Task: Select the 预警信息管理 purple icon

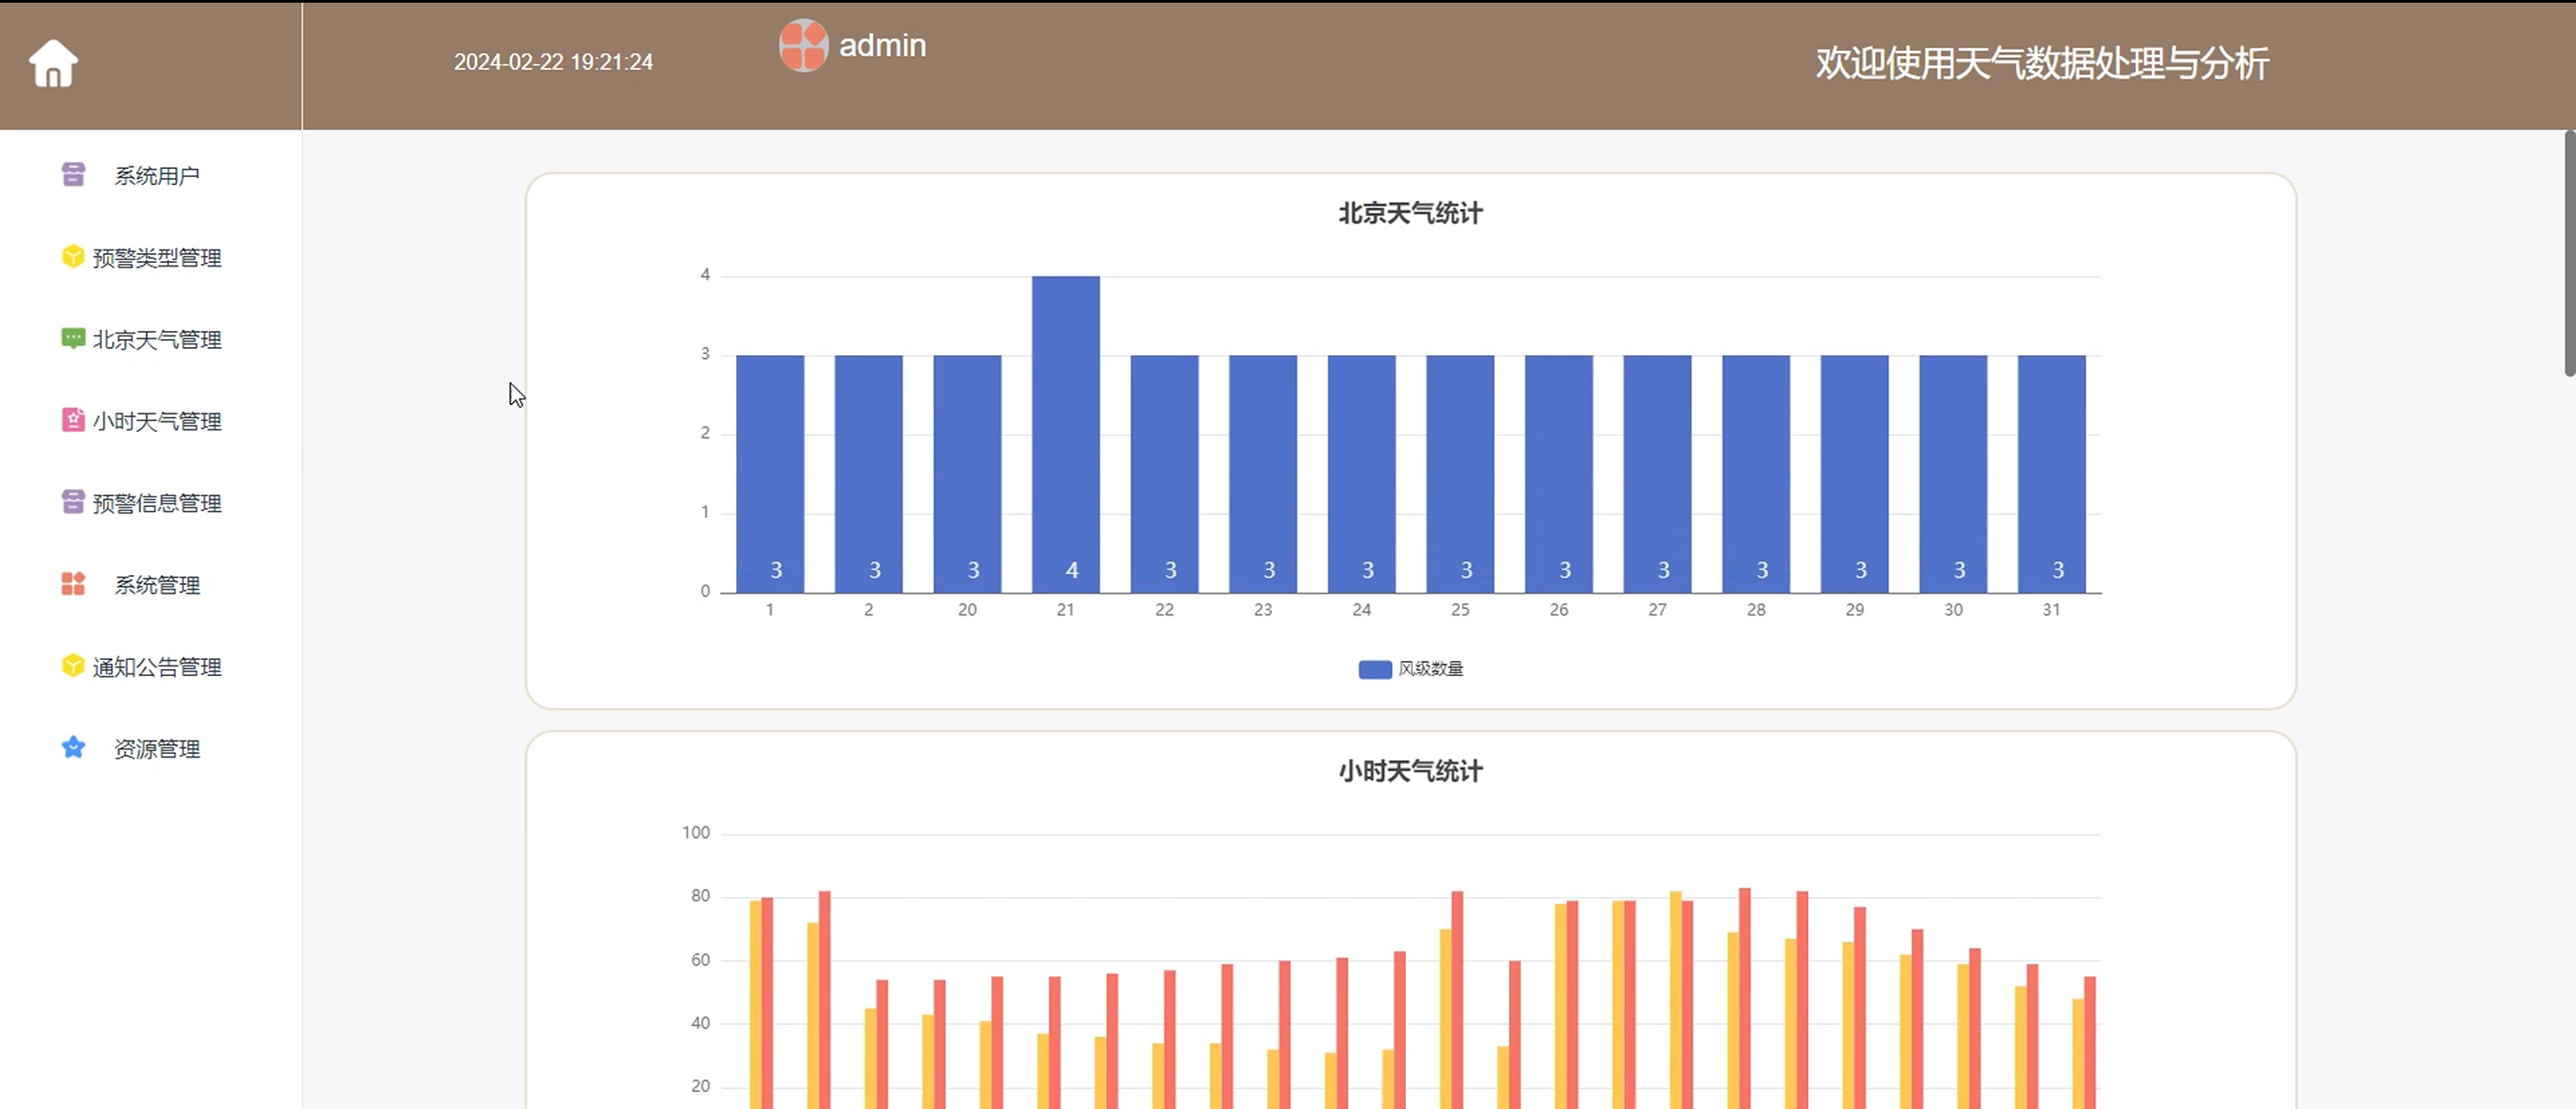Action: [73, 502]
